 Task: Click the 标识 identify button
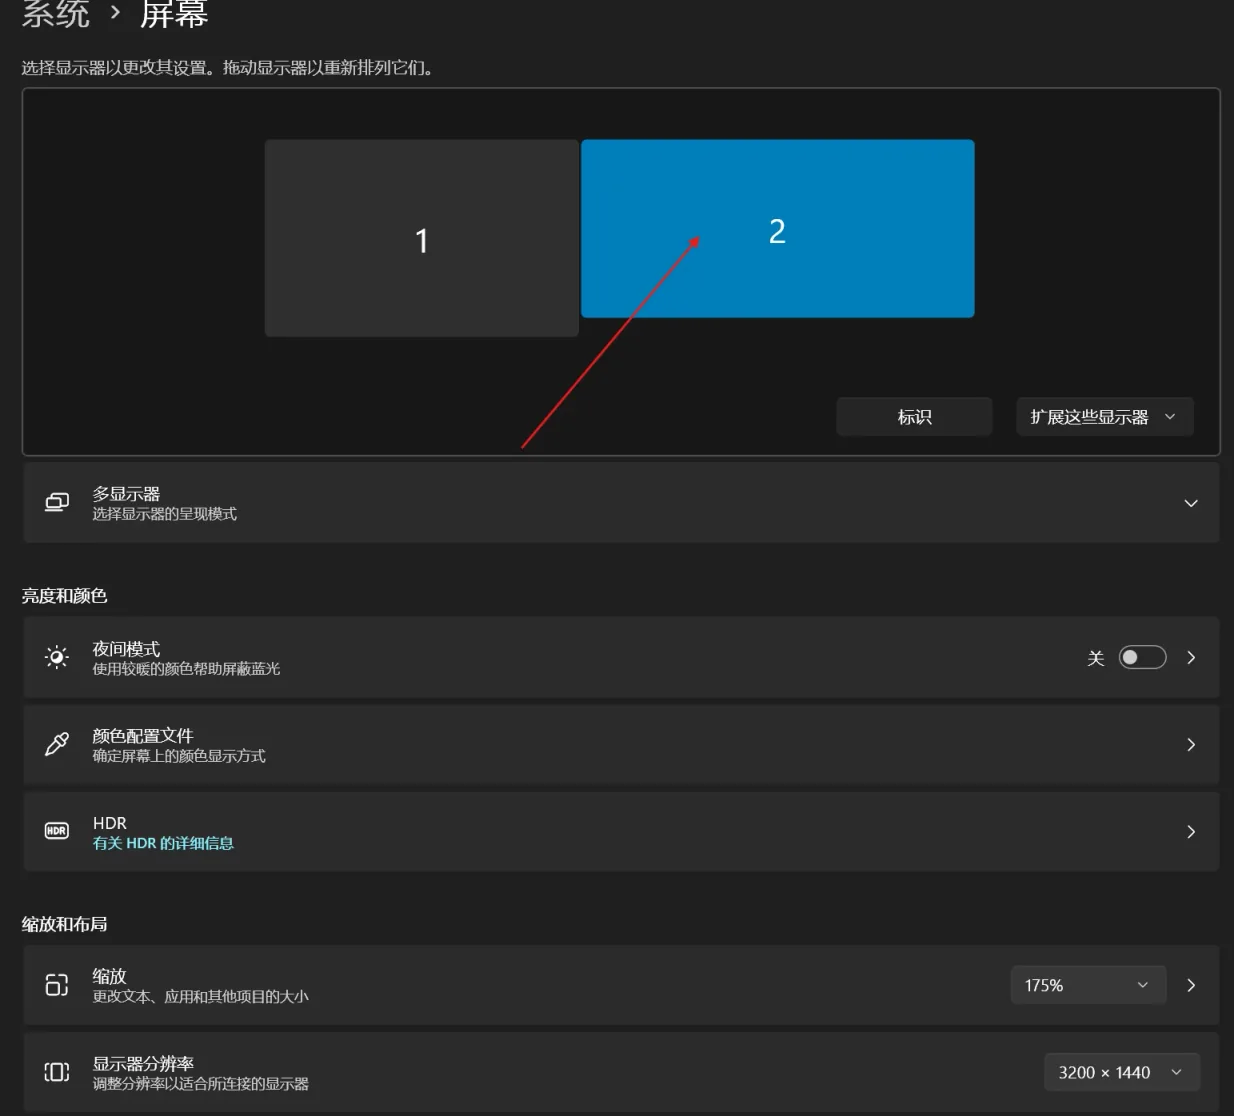pyautogui.click(x=914, y=417)
